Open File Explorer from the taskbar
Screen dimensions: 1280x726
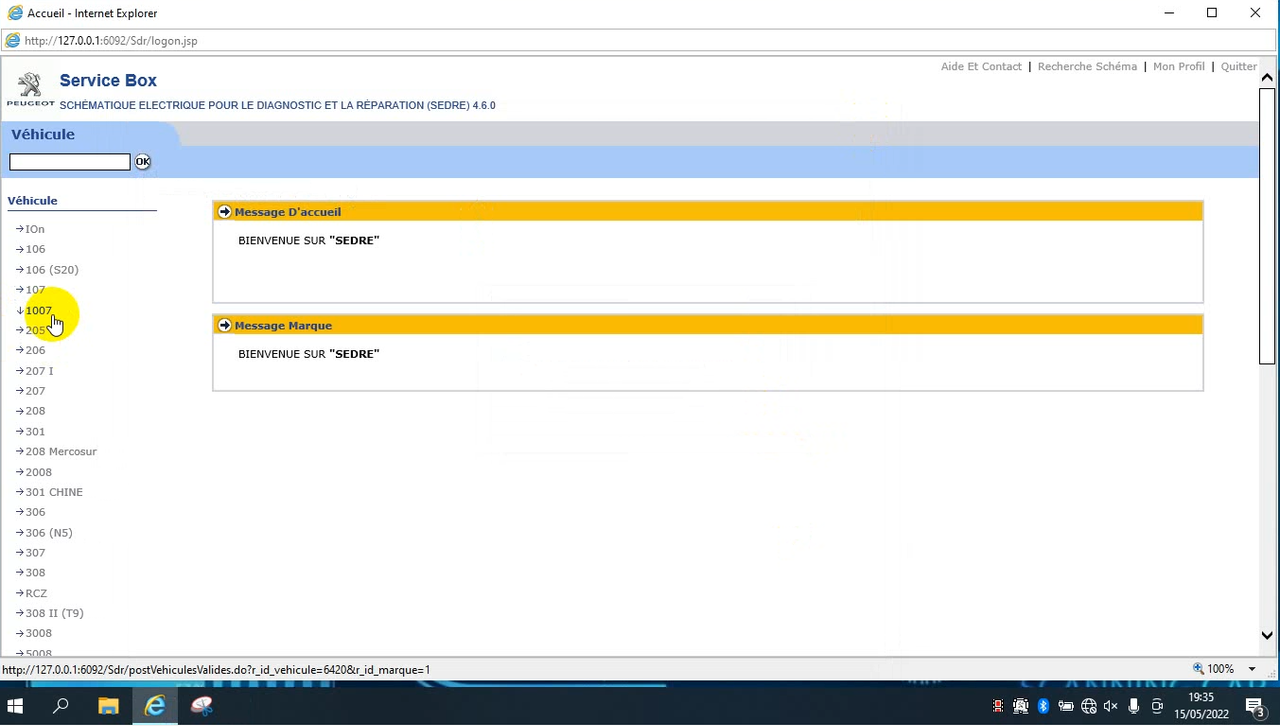108,706
